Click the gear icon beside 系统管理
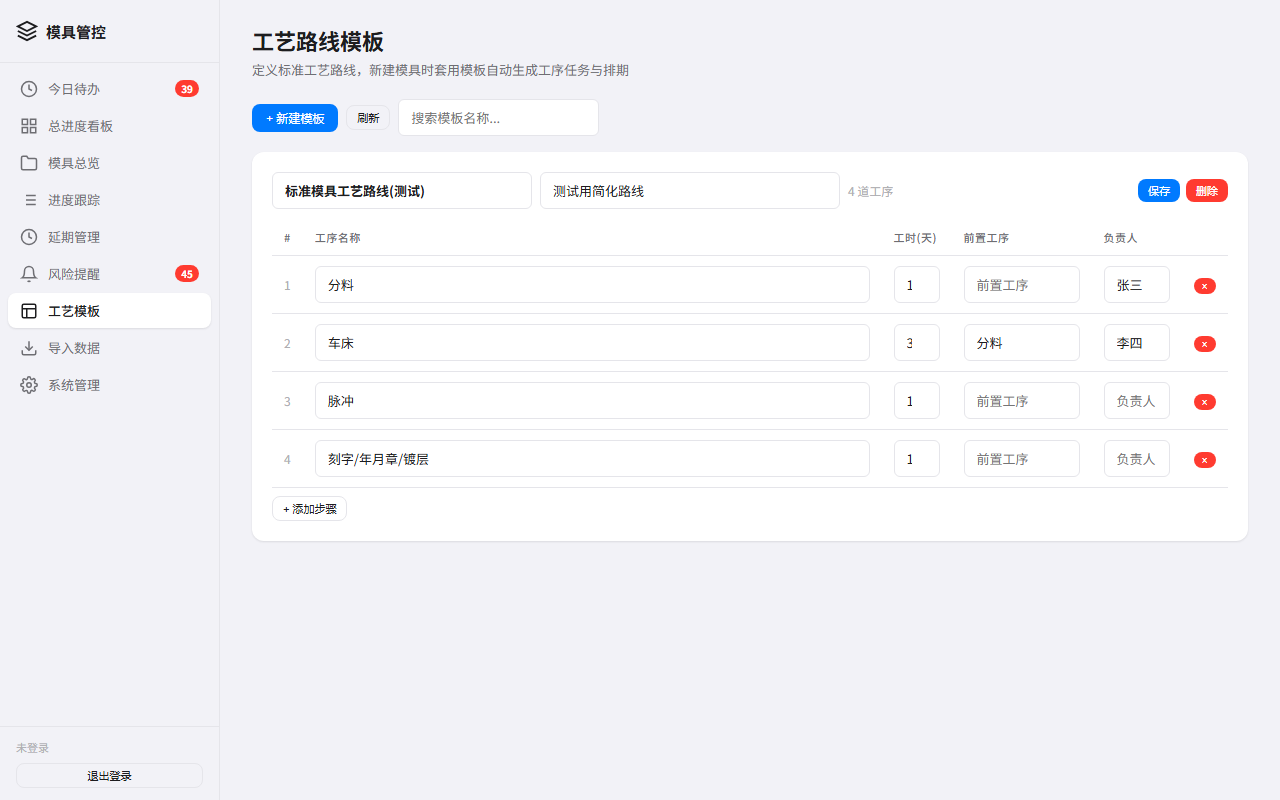The image size is (1280, 800). point(29,385)
